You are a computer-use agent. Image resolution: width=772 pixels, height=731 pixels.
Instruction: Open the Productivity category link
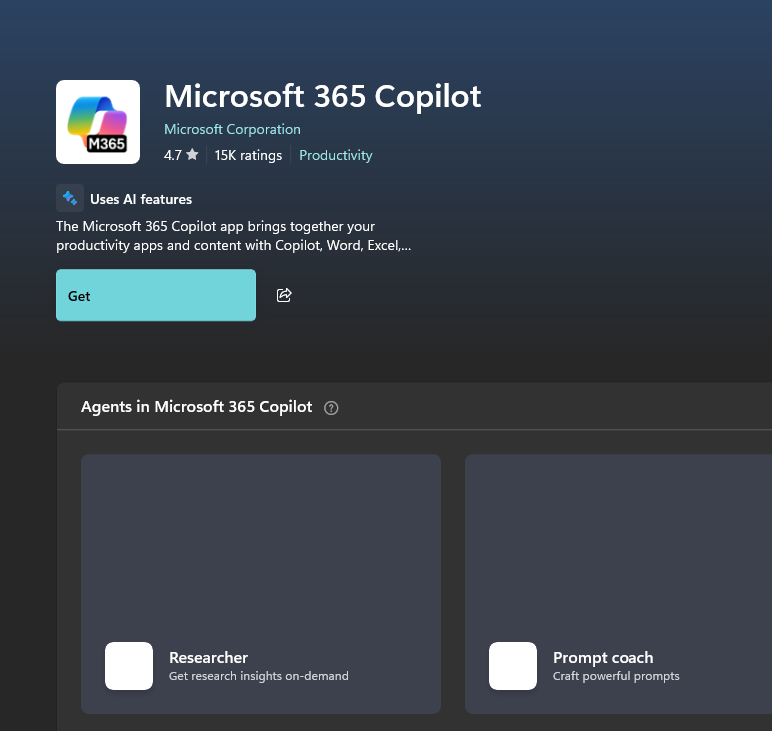(x=336, y=156)
